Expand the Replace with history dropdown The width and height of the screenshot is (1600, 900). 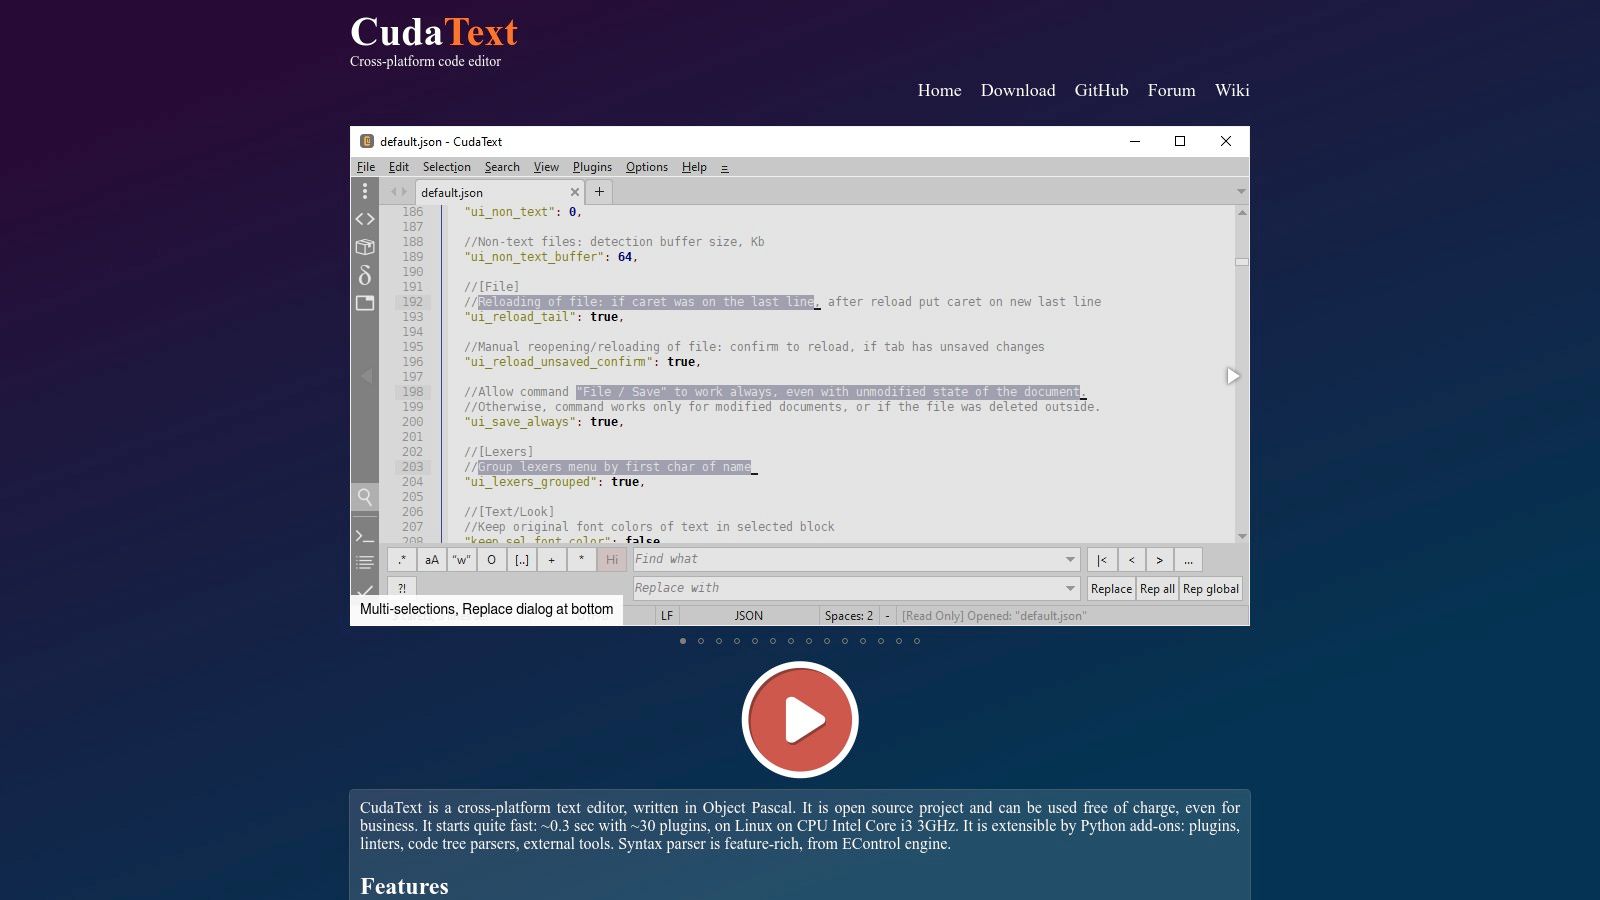(x=1070, y=588)
